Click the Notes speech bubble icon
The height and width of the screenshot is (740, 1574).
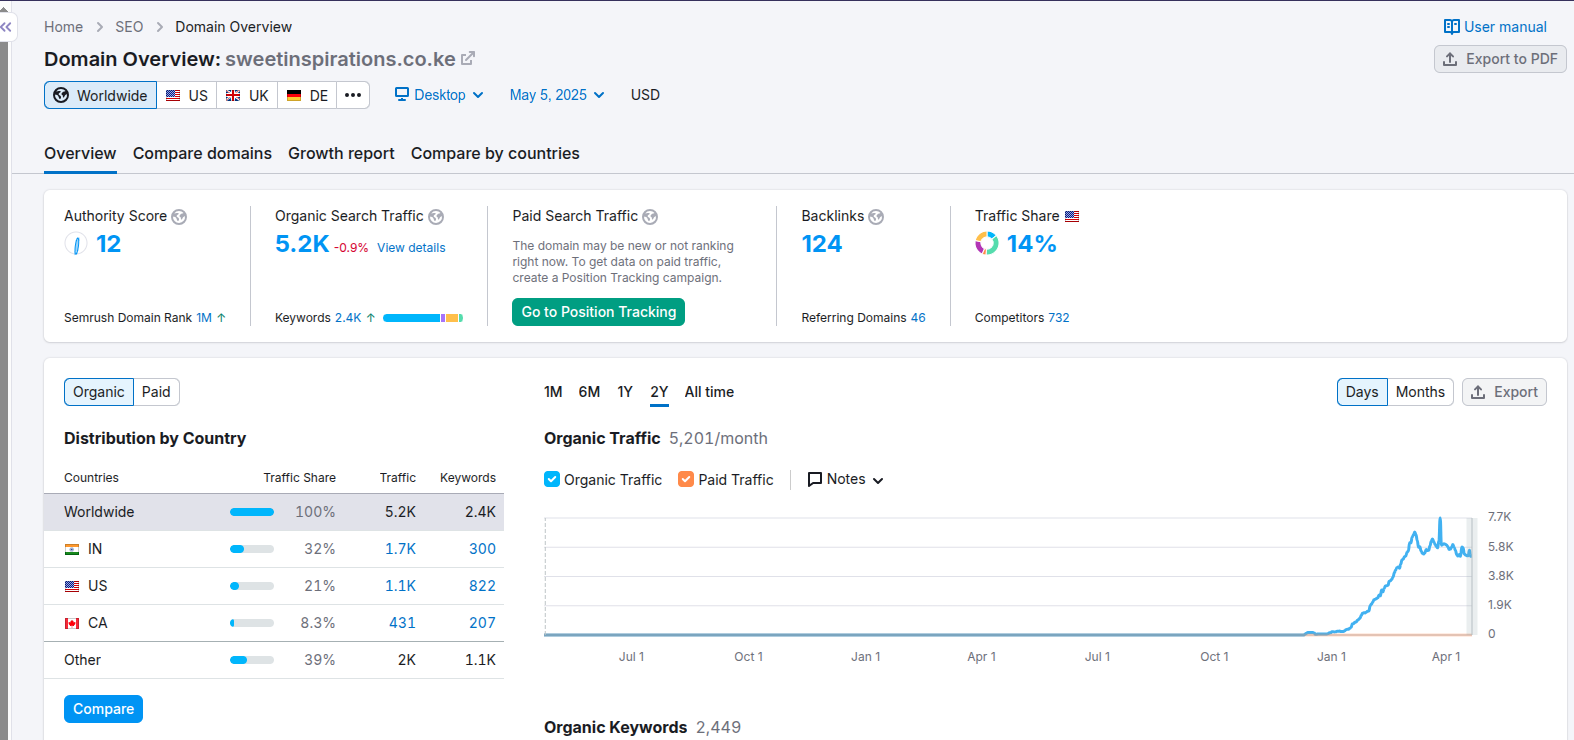(x=815, y=479)
